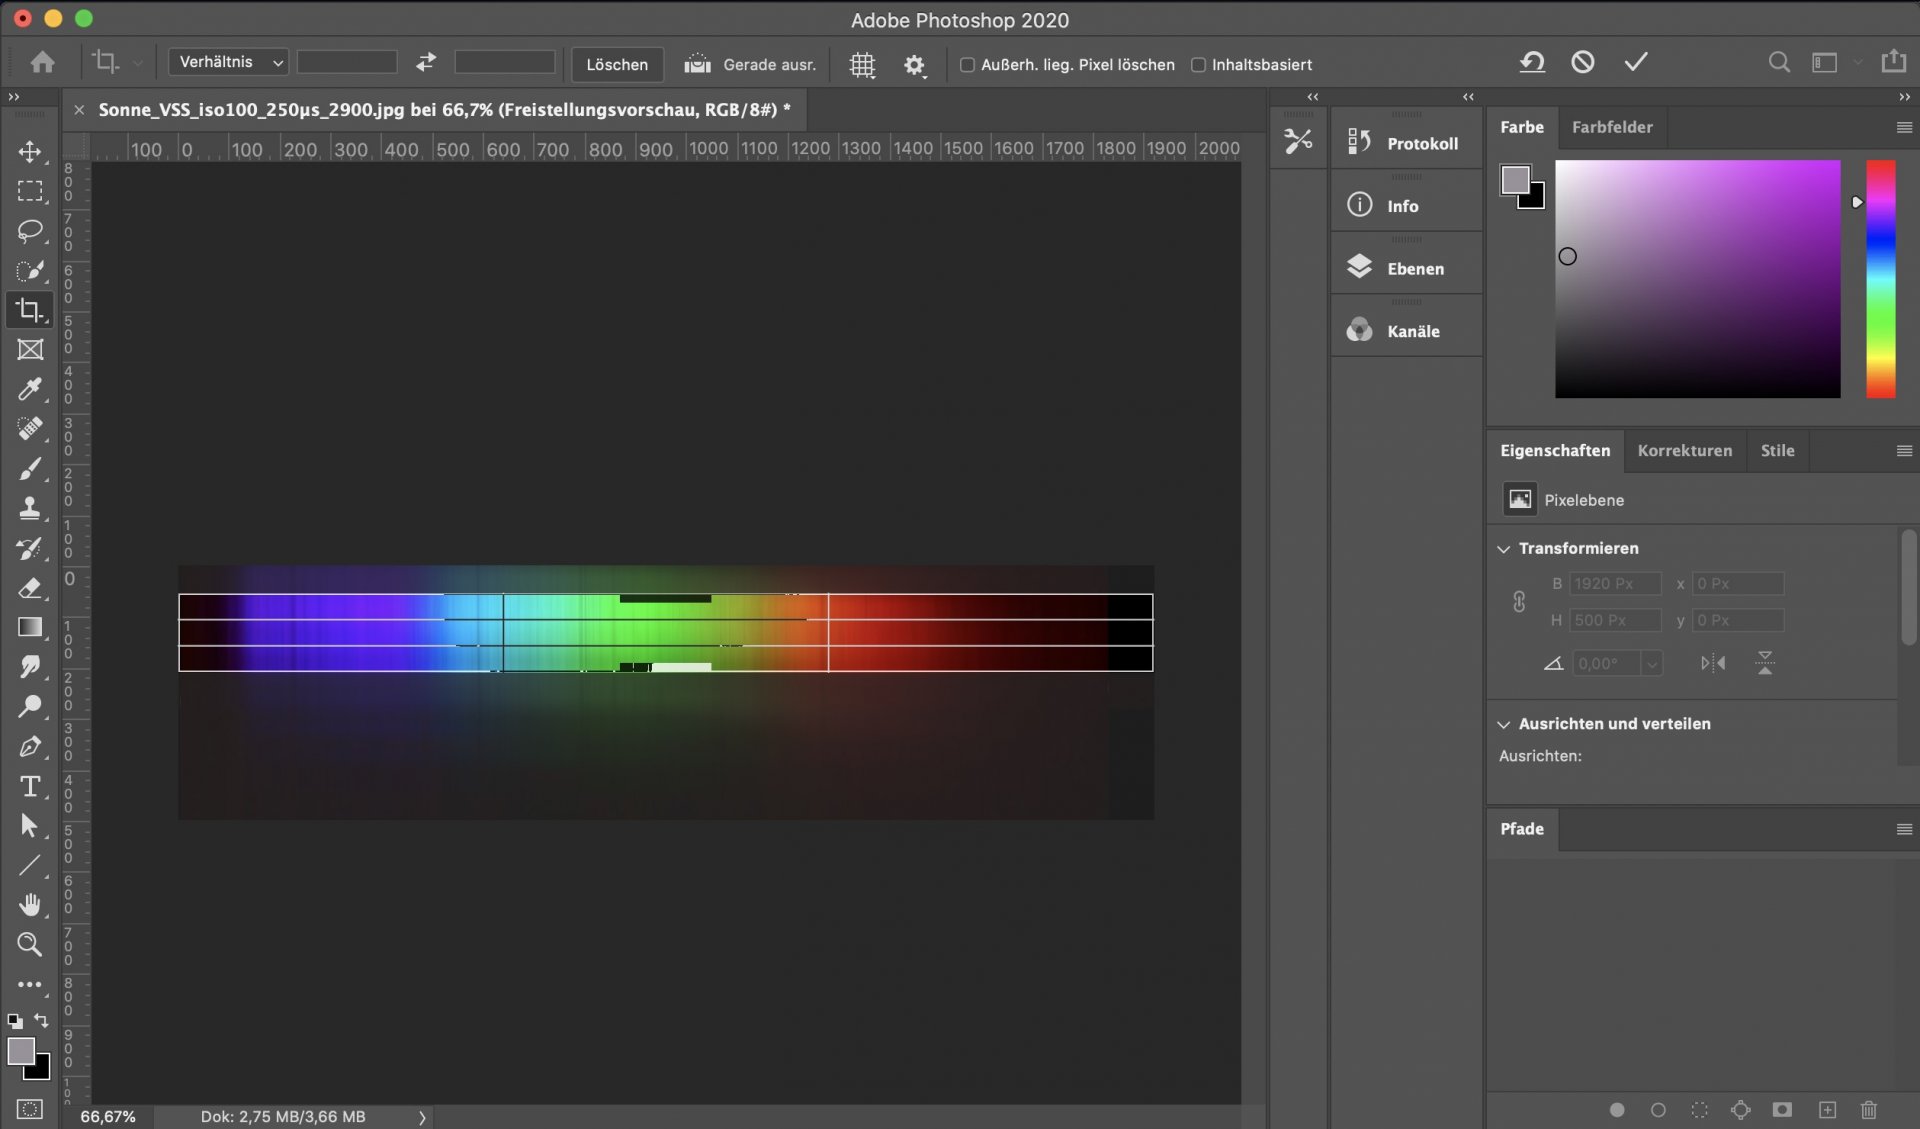Expand the status bar info arrow
Image resolution: width=1920 pixels, height=1129 pixels.
422,1117
